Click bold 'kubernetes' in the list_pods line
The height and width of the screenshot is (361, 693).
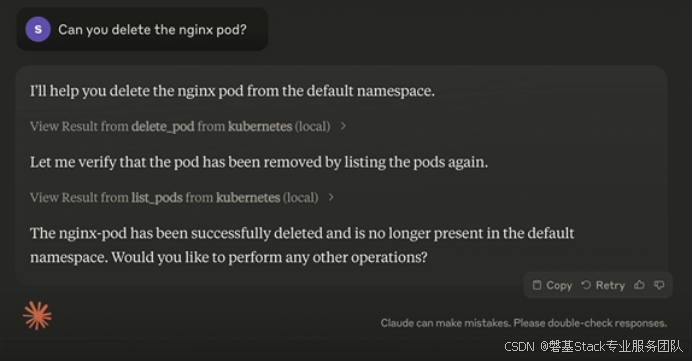coord(248,198)
